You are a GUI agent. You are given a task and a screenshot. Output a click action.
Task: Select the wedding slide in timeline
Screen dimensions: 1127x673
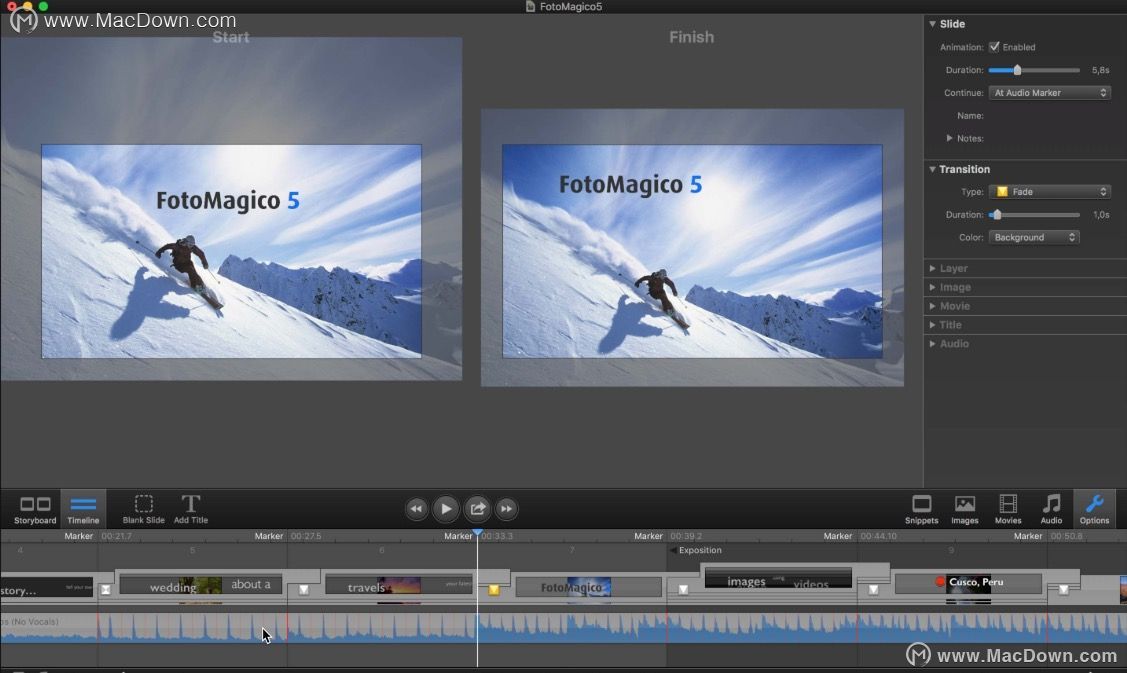201,585
